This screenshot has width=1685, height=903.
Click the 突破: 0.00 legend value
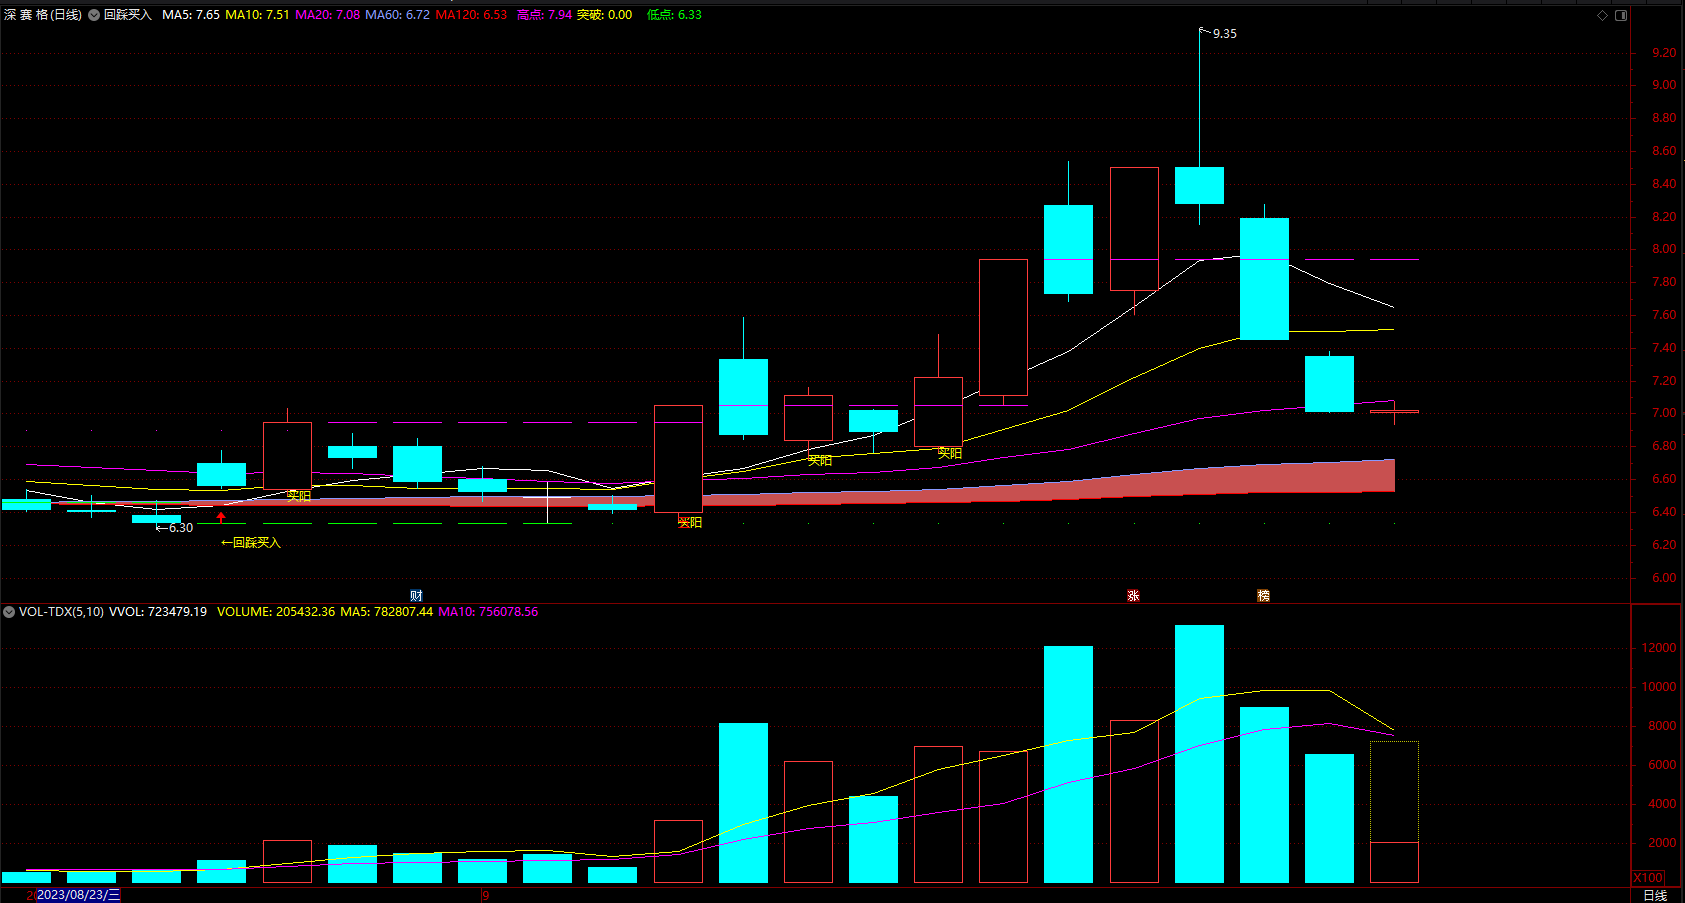tap(604, 15)
